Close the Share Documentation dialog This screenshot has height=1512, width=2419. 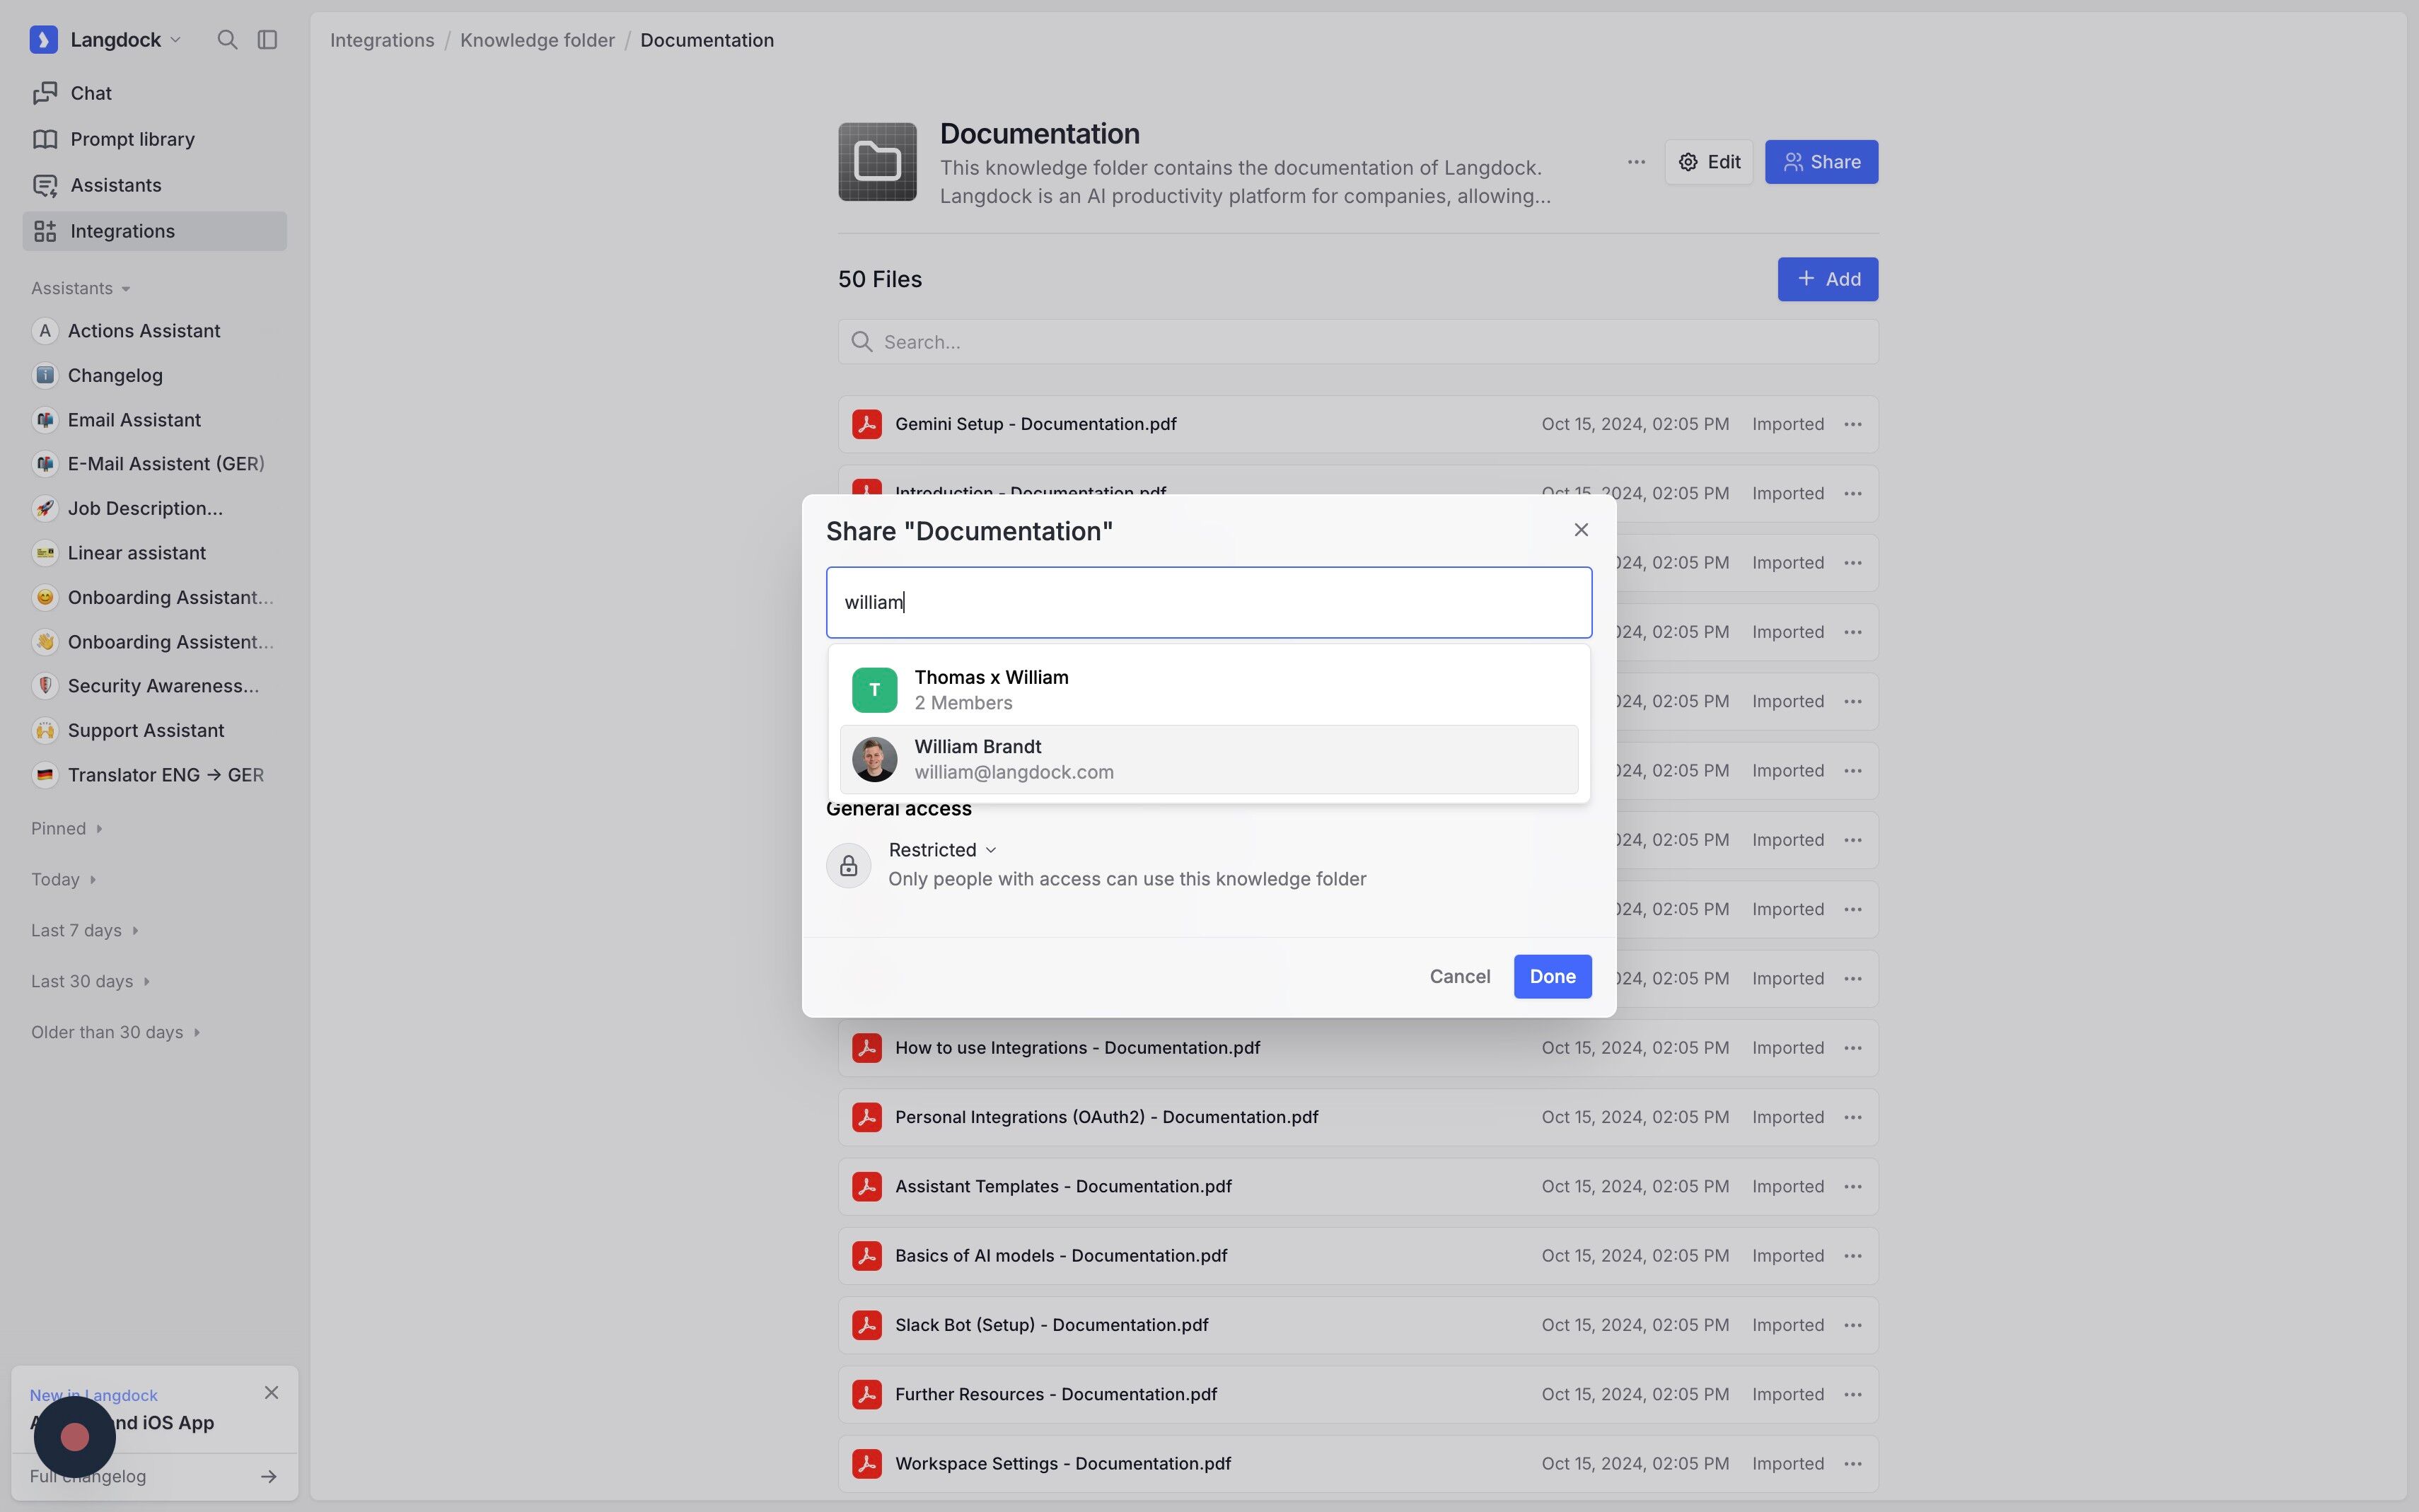click(1580, 530)
